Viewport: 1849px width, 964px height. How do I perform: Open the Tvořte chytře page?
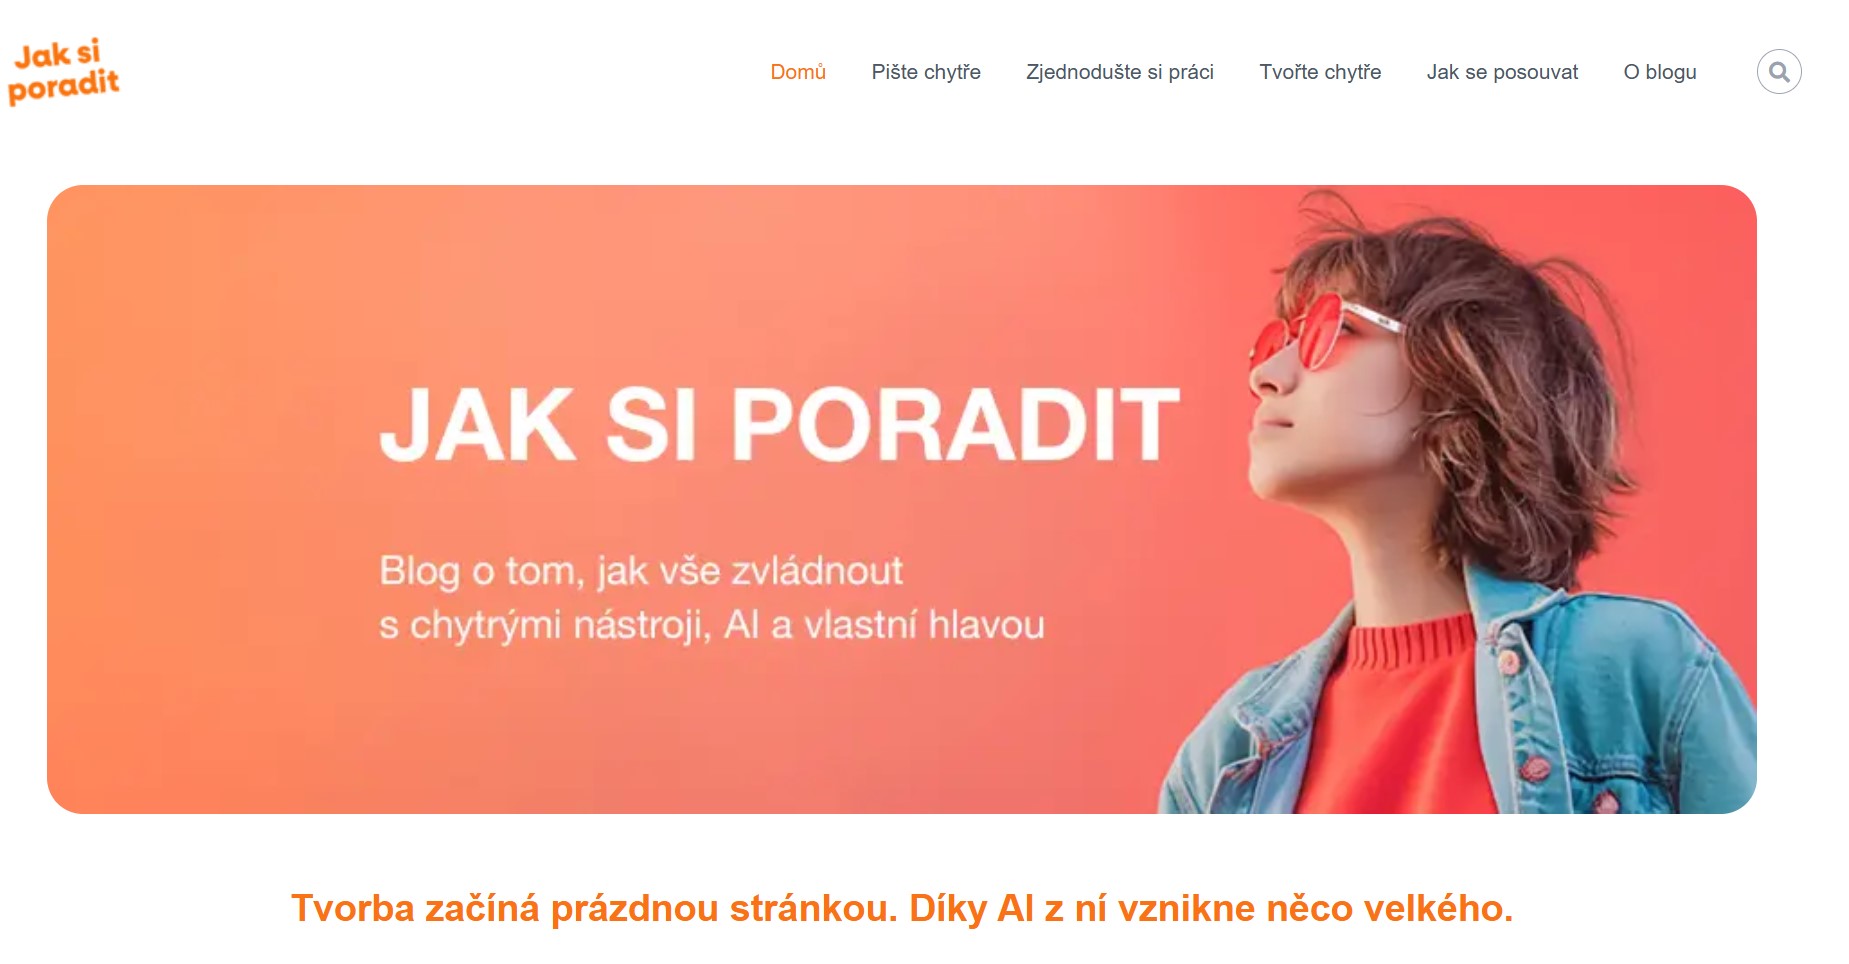1320,72
